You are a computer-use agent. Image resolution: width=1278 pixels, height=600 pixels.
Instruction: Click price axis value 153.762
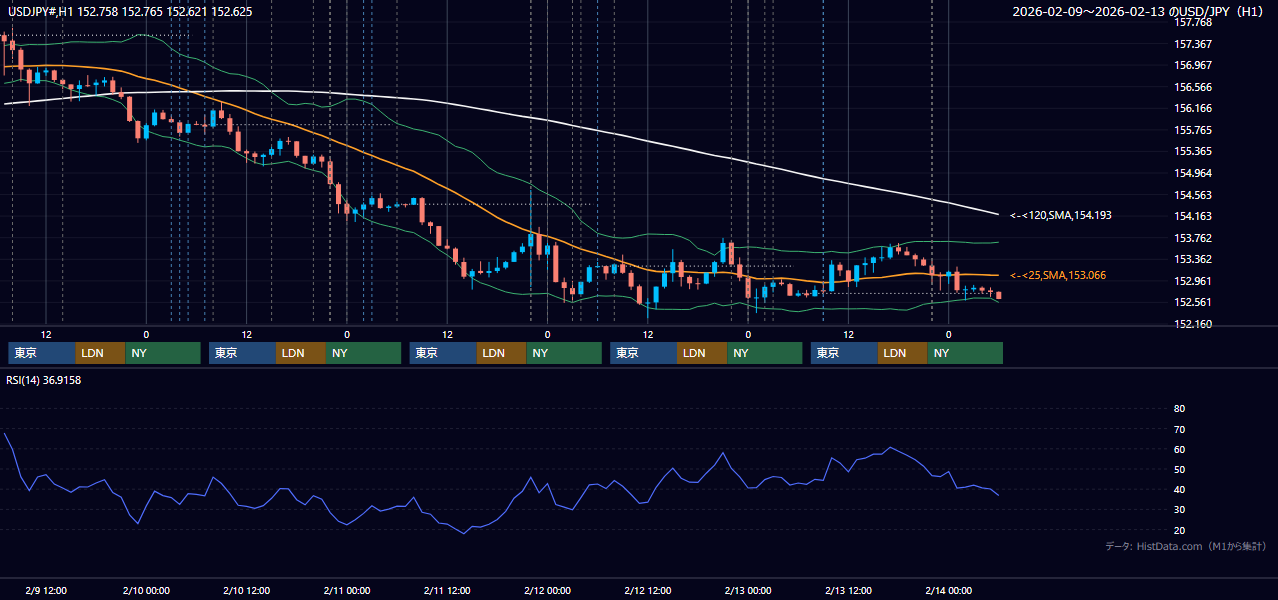point(1193,238)
